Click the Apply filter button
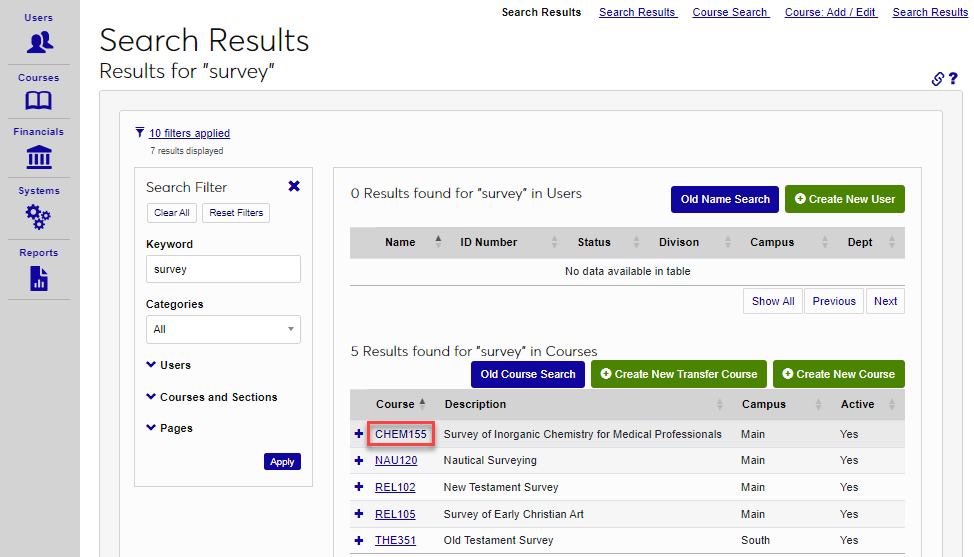 click(282, 462)
